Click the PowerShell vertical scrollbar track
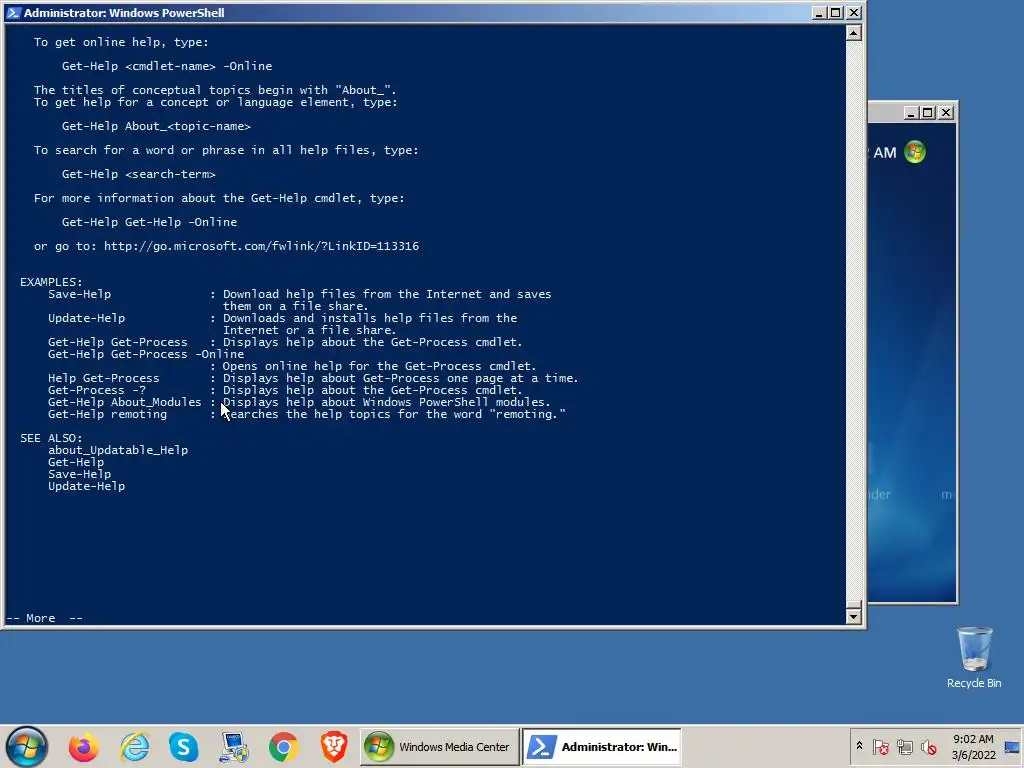This screenshot has width=1024, height=768. [854, 320]
